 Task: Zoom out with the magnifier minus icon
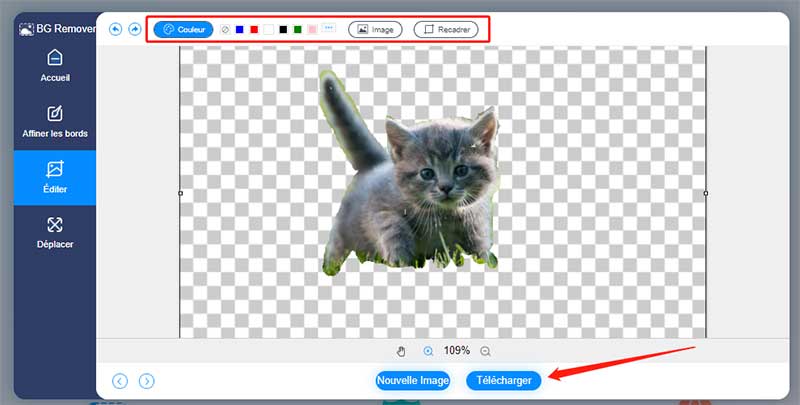(x=486, y=351)
